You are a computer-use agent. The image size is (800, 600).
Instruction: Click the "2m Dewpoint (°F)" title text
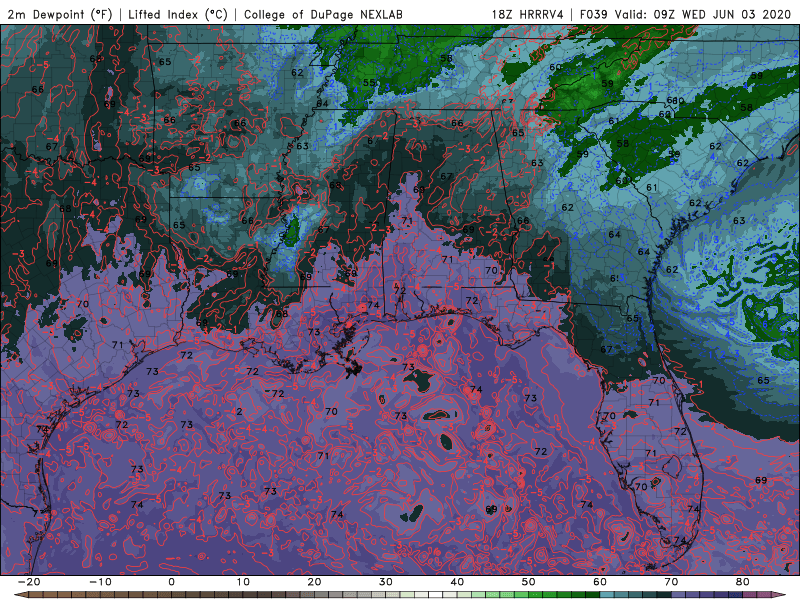pos(59,14)
